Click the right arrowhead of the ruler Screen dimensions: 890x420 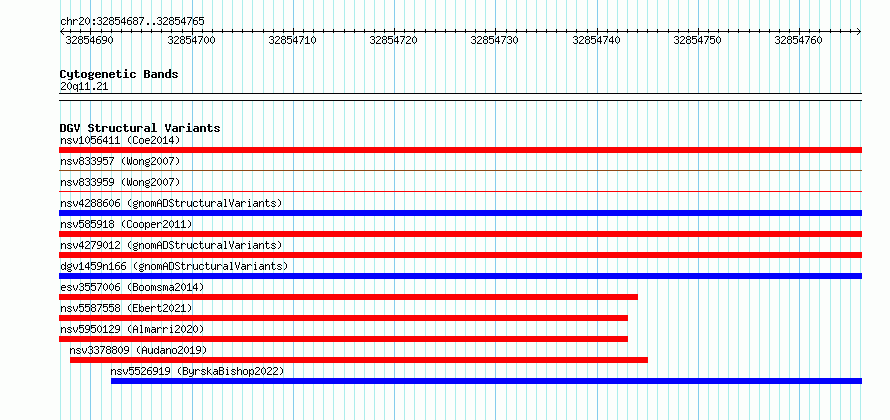point(859,32)
